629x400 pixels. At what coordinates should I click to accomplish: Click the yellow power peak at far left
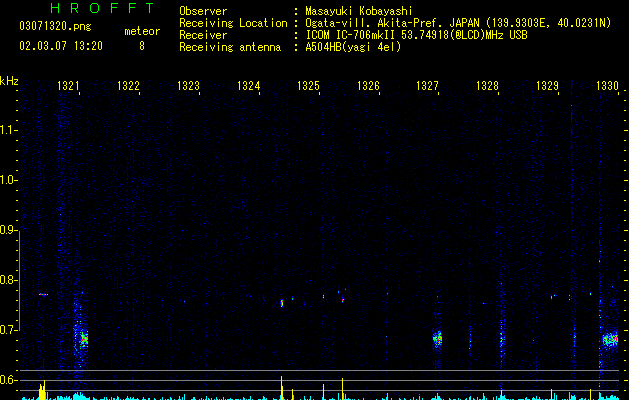tap(42, 390)
